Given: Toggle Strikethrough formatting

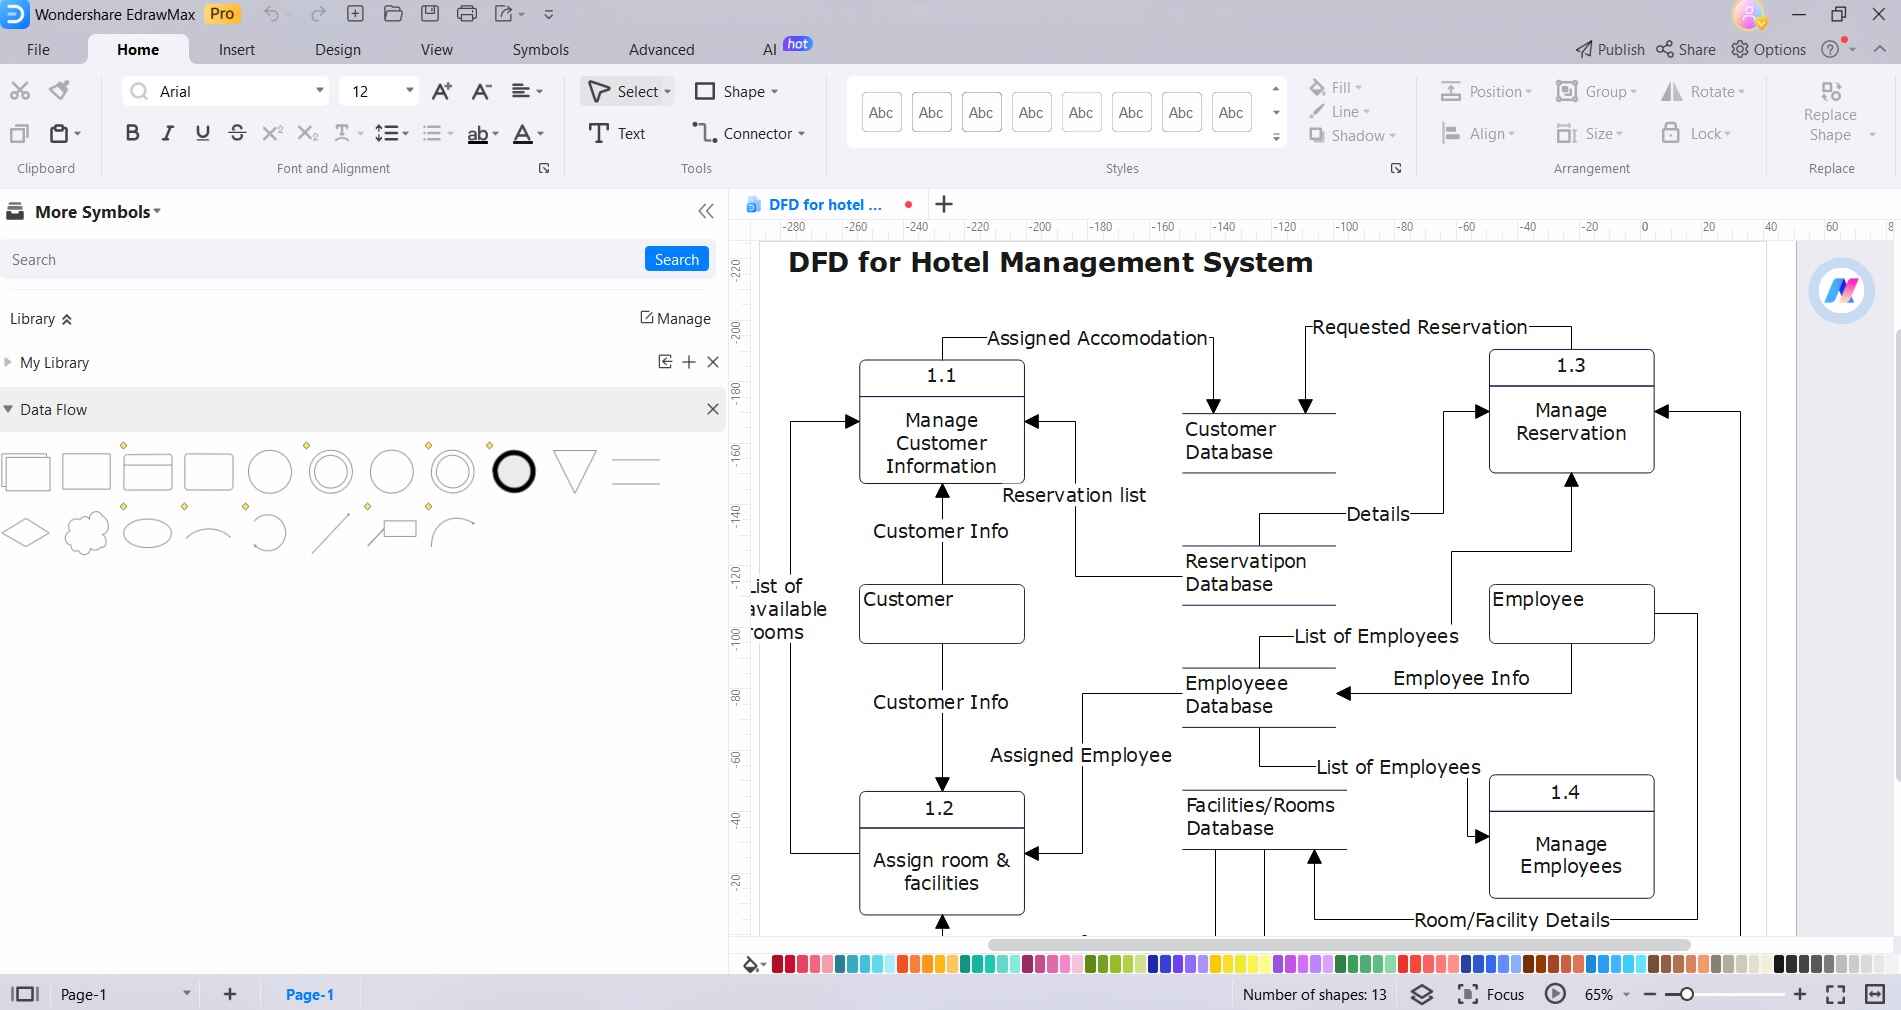Looking at the screenshot, I should (237, 133).
